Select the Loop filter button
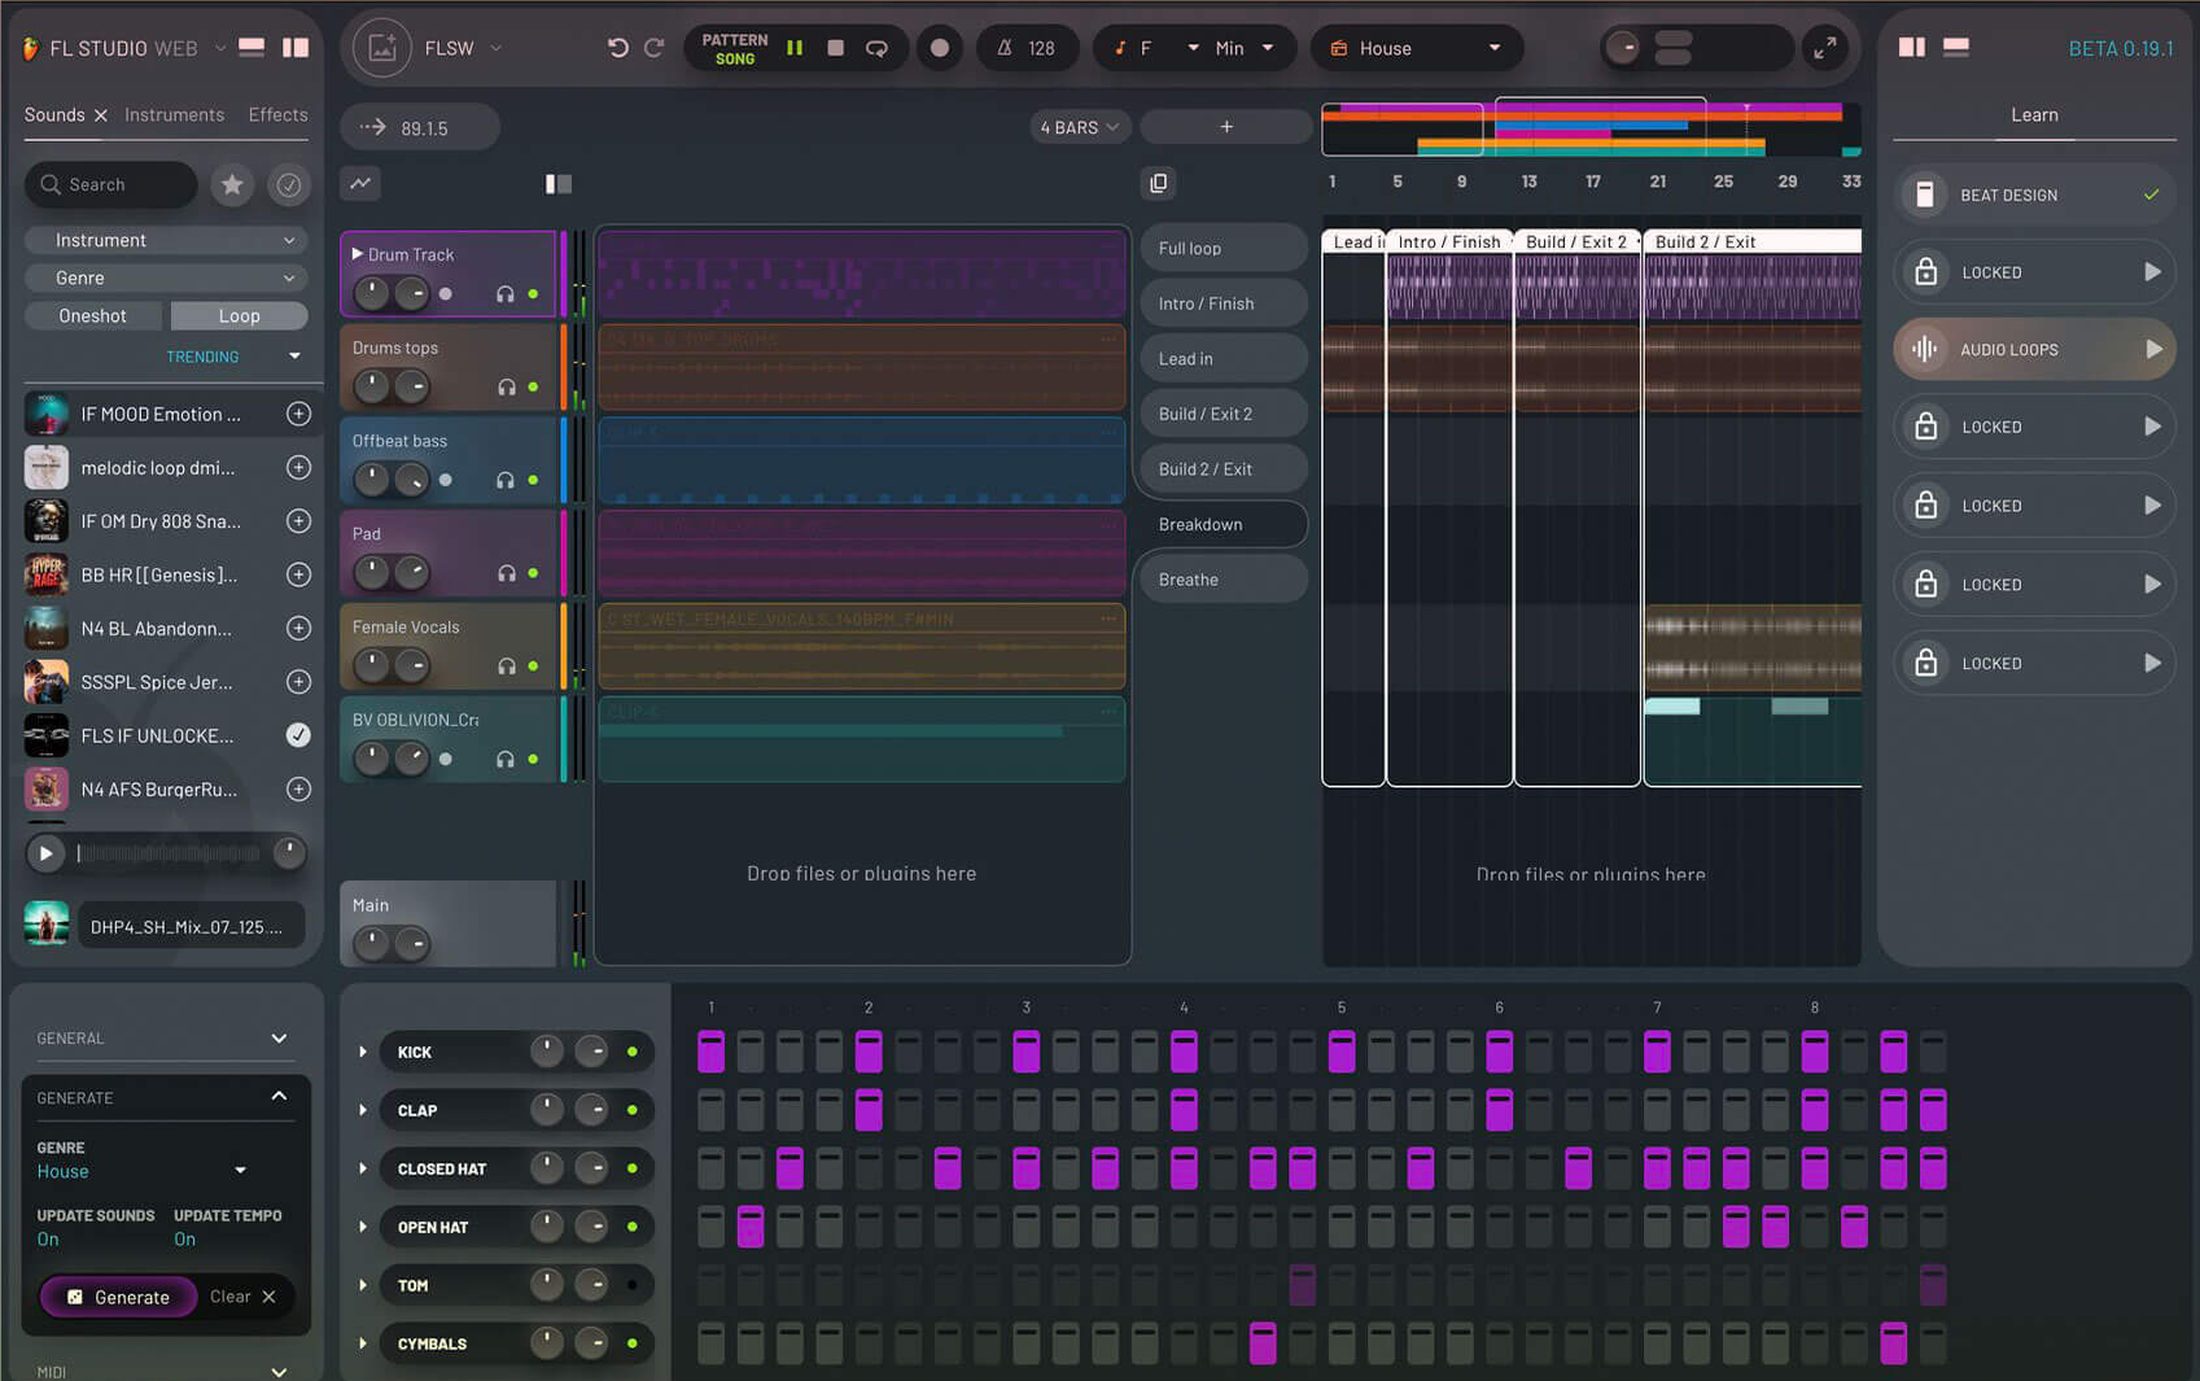The height and width of the screenshot is (1381, 2200). 239,316
